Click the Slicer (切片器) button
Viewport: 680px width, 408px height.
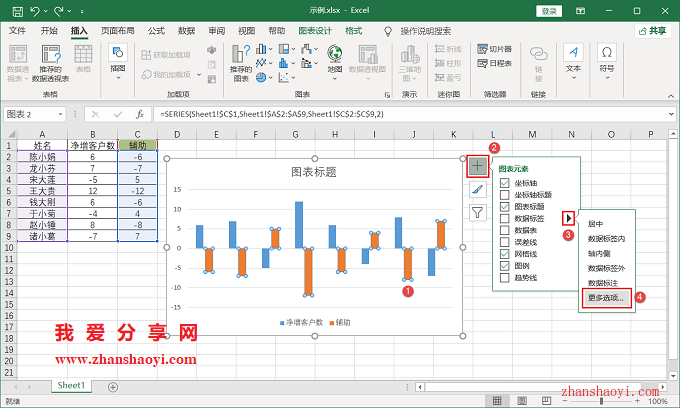494,49
